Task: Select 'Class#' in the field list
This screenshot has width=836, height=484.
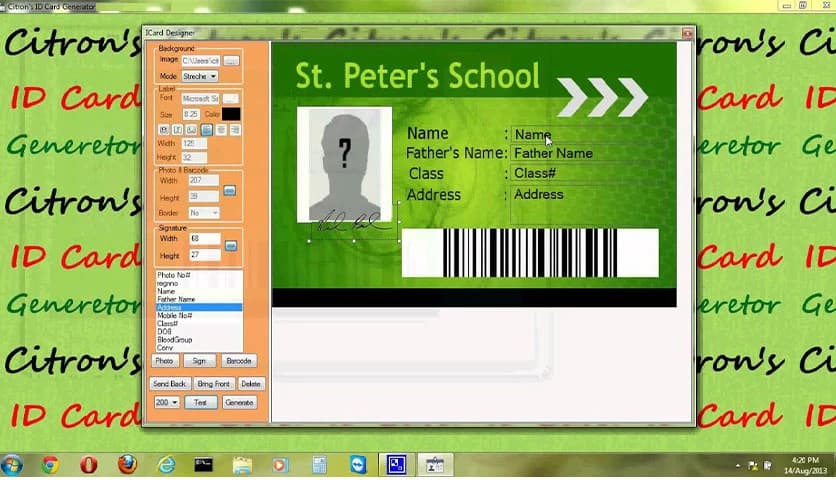Action: click(x=198, y=324)
